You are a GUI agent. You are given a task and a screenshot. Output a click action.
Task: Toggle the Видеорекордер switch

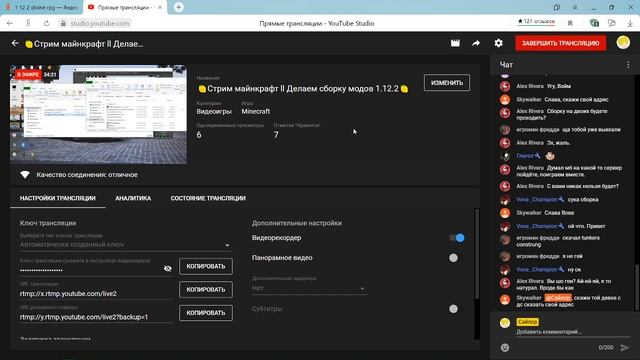(456, 238)
